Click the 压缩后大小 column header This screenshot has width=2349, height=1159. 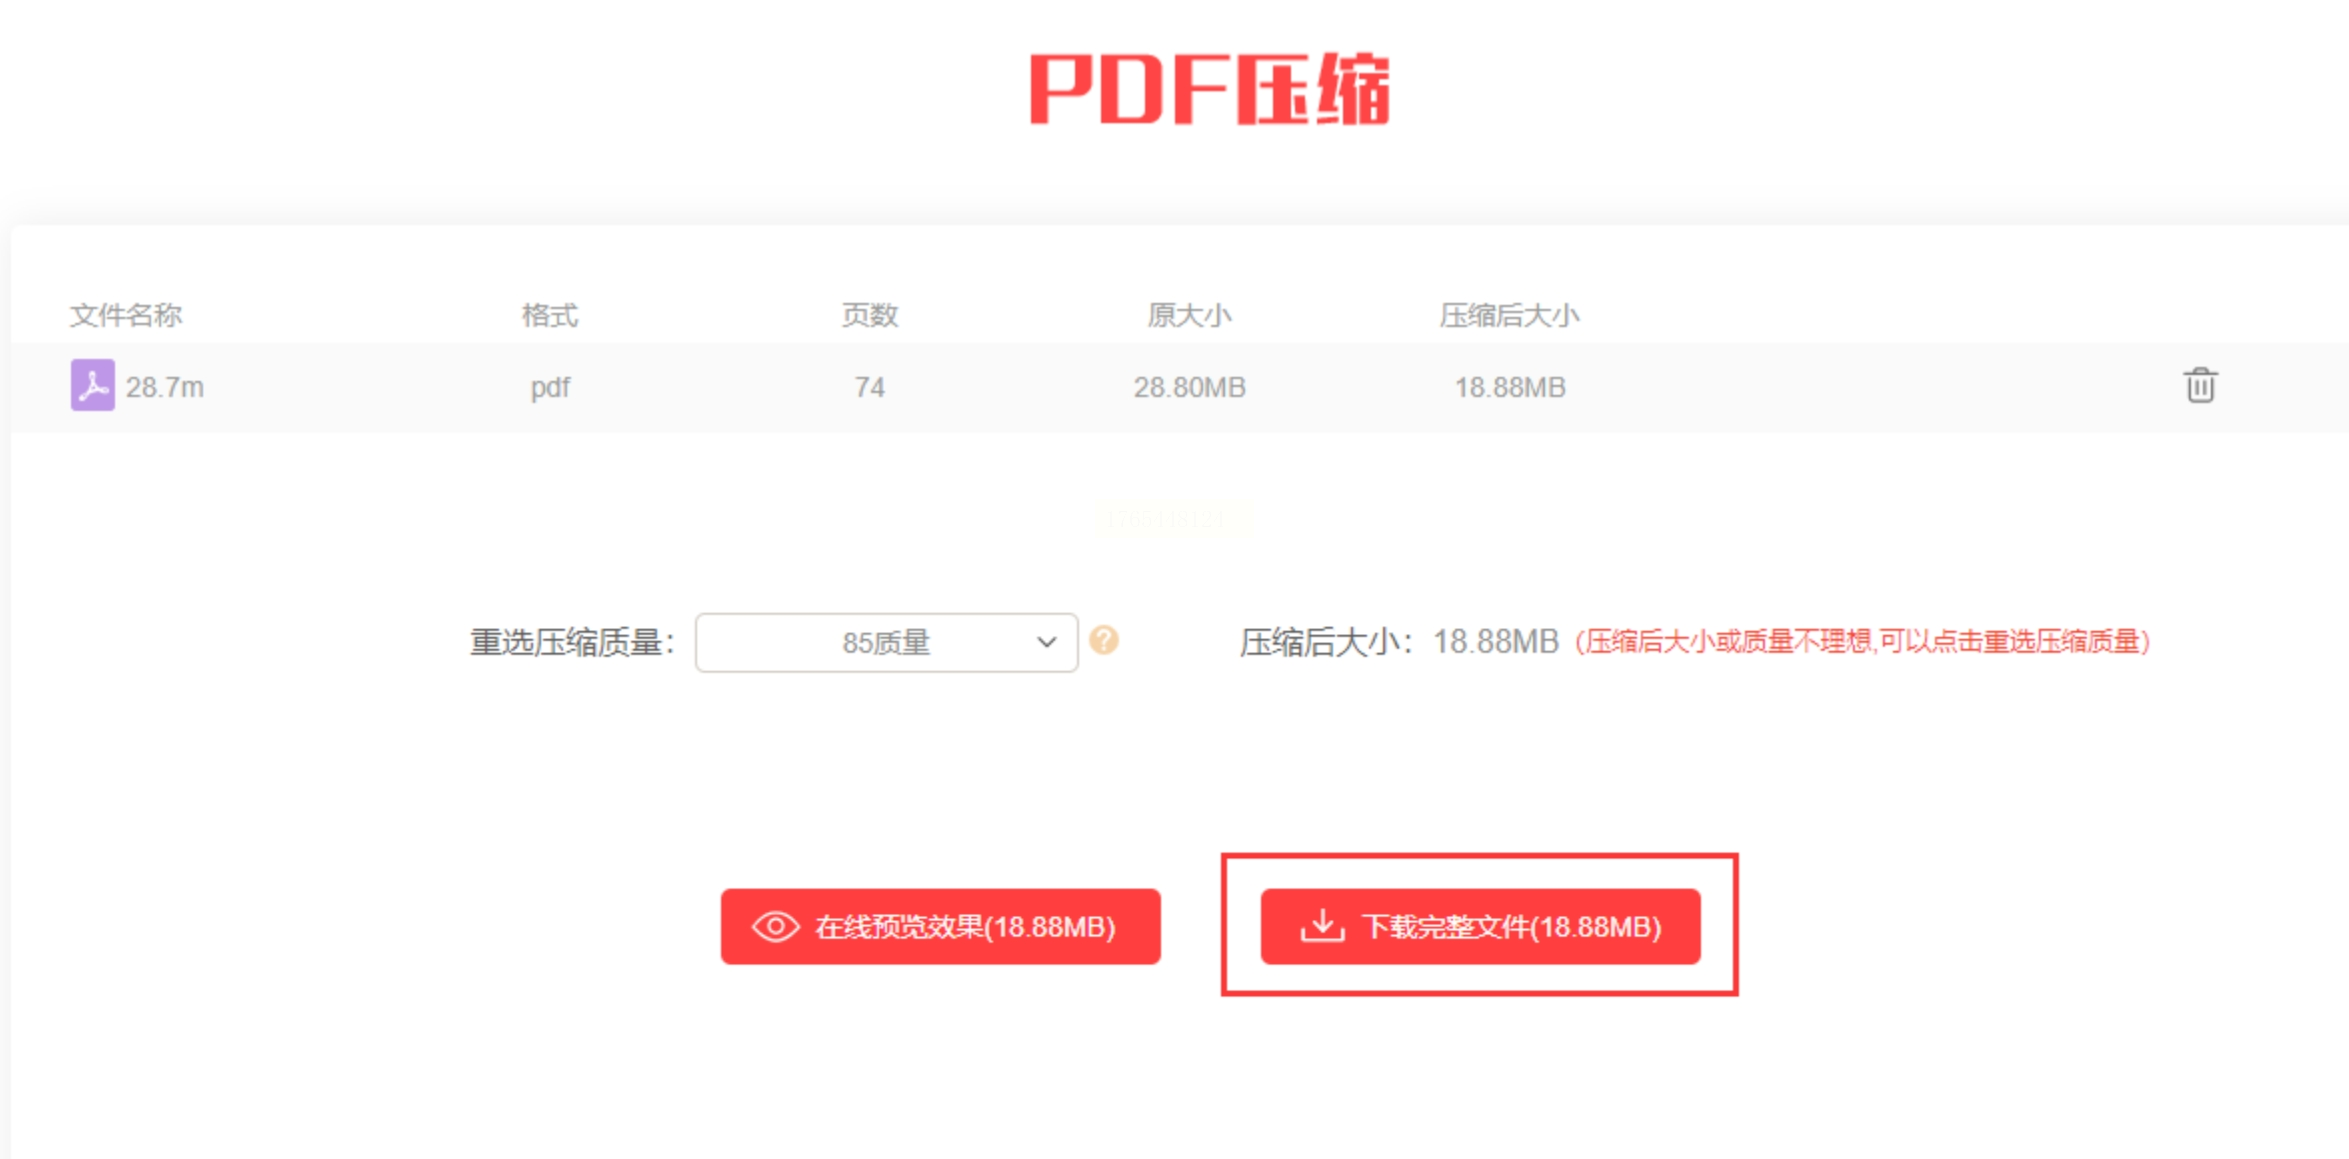(x=1509, y=315)
